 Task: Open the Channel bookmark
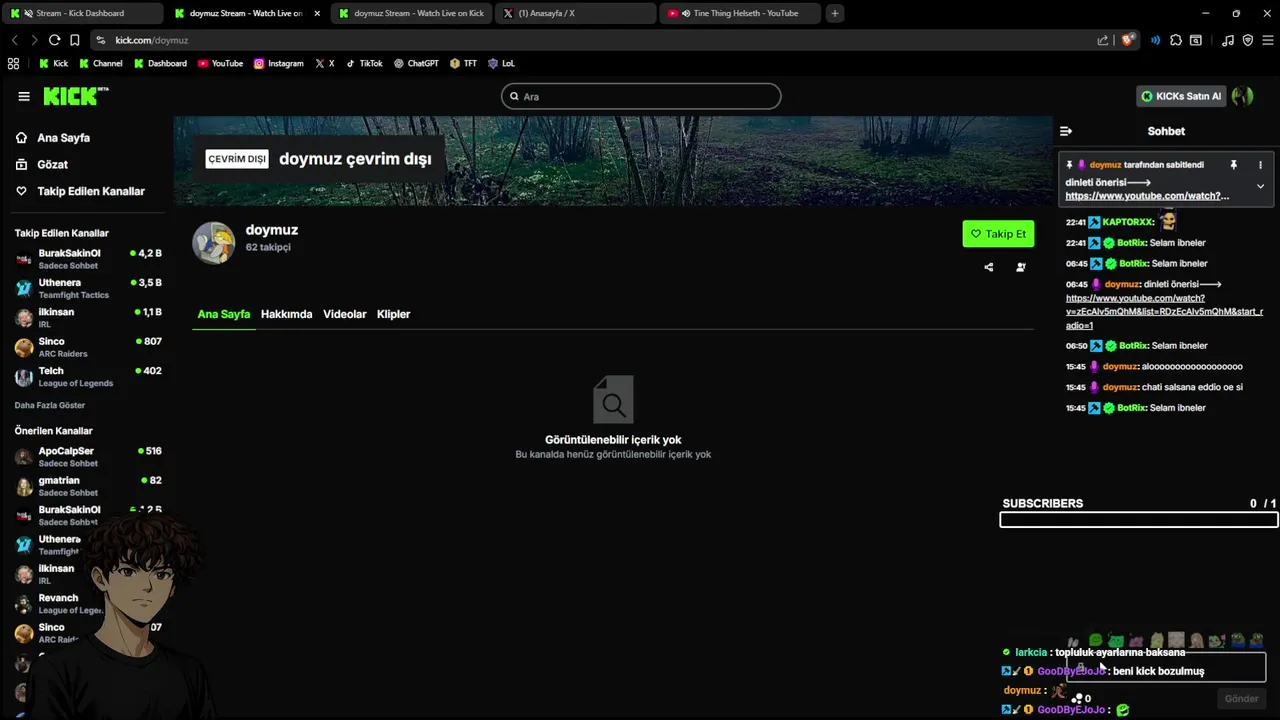(x=100, y=63)
